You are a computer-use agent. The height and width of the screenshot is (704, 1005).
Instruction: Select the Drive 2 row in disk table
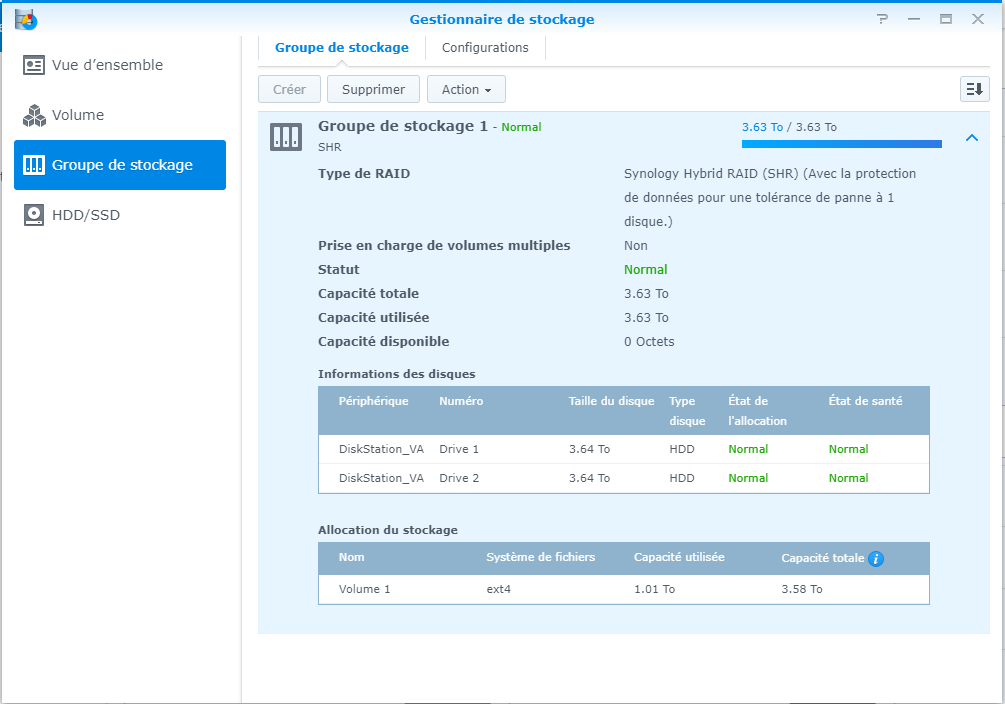coord(623,478)
